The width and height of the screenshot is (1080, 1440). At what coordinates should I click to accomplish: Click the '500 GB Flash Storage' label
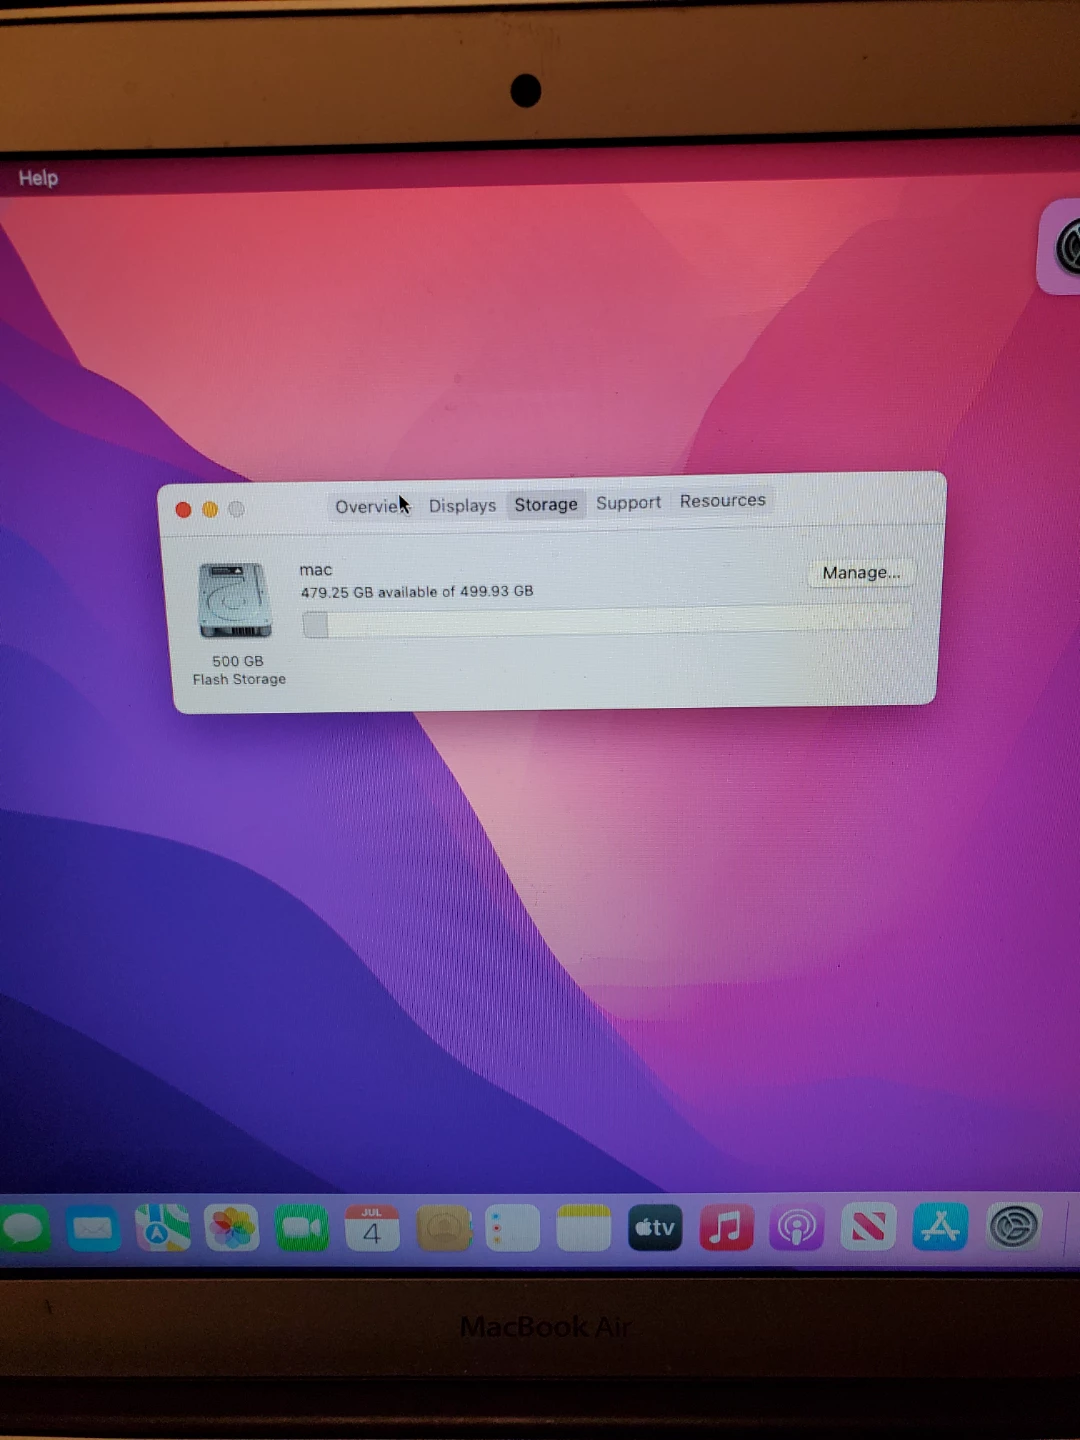pos(239,670)
